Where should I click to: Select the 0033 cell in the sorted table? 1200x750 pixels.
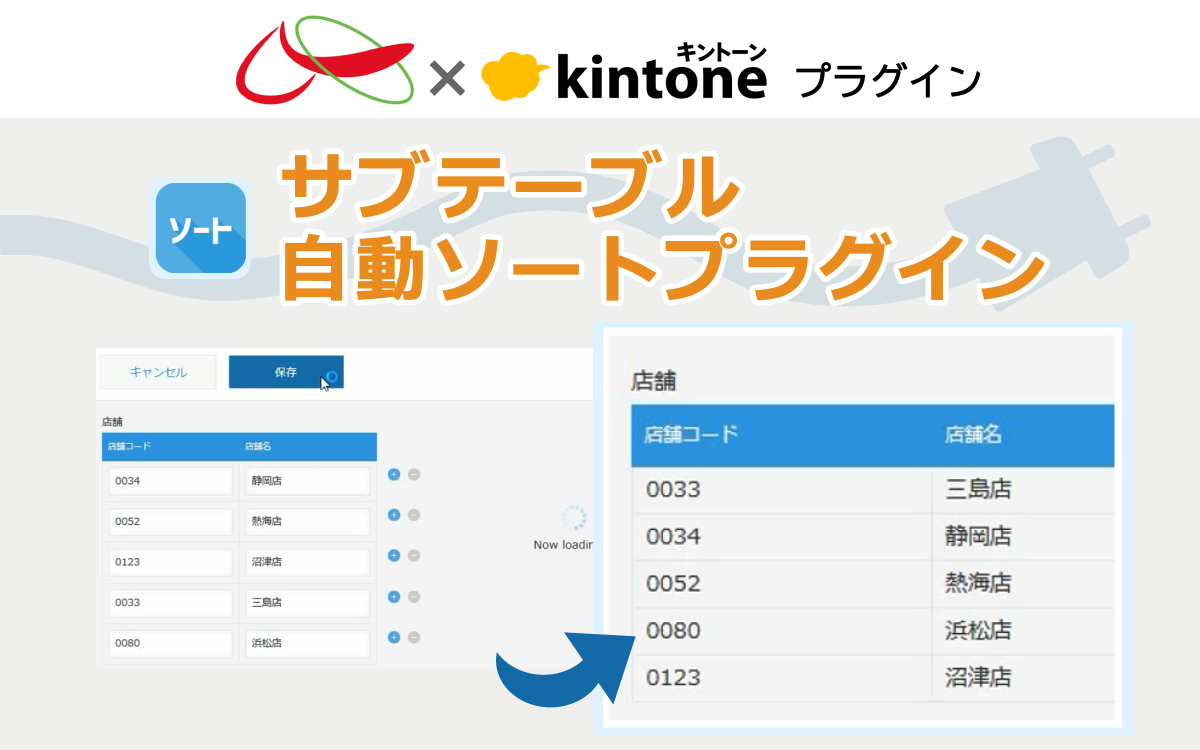pyautogui.click(x=782, y=490)
